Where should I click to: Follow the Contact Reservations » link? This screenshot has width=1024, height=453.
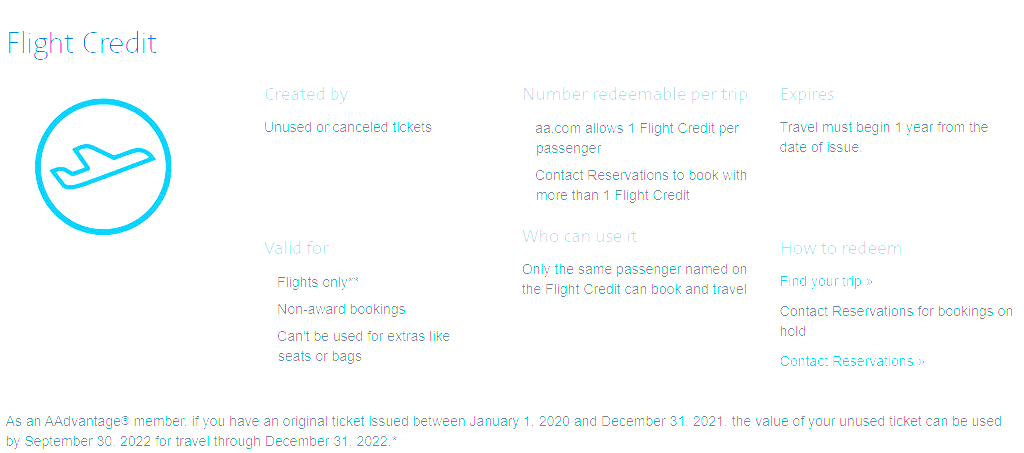852,361
